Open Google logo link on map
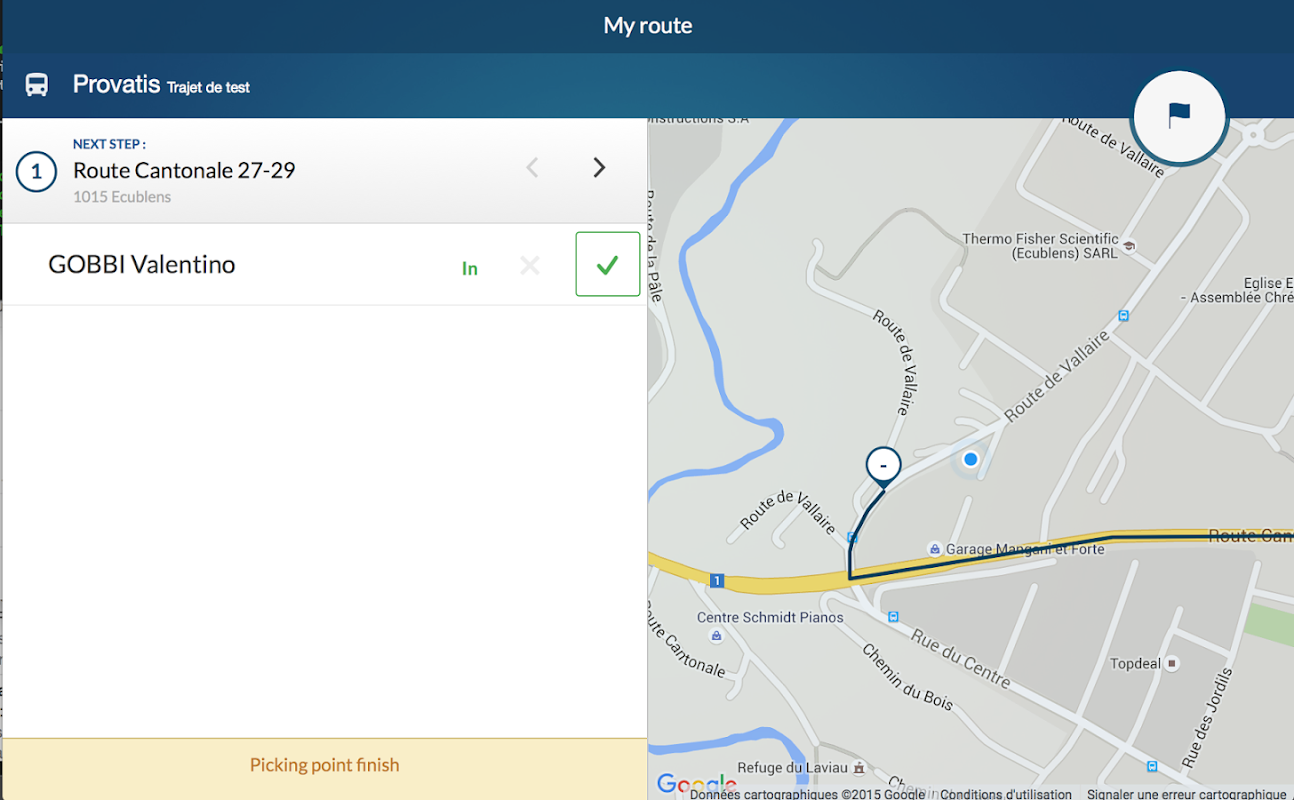 click(x=696, y=784)
